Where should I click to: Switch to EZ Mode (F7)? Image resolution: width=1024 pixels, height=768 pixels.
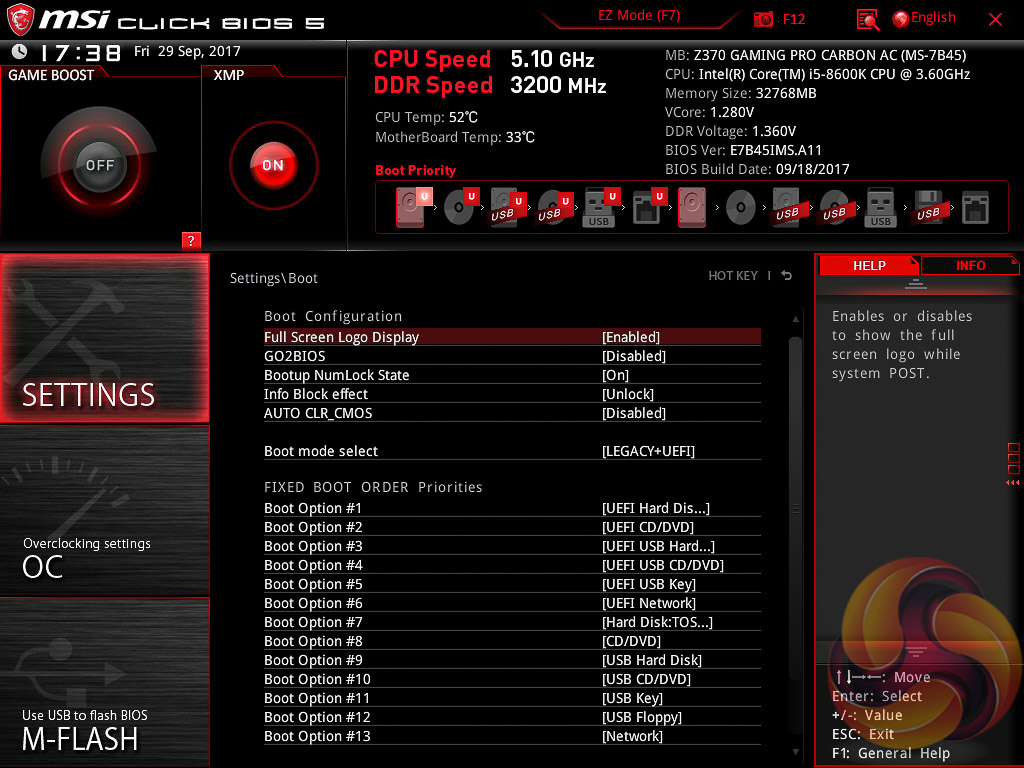point(639,16)
